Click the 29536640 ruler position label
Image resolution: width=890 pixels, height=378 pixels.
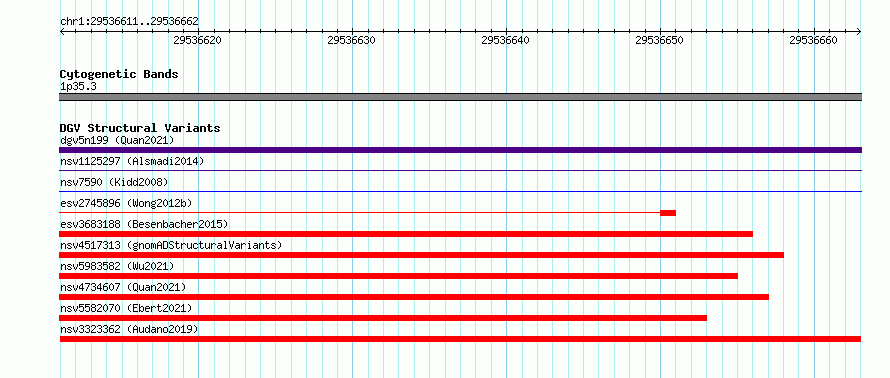(x=506, y=40)
